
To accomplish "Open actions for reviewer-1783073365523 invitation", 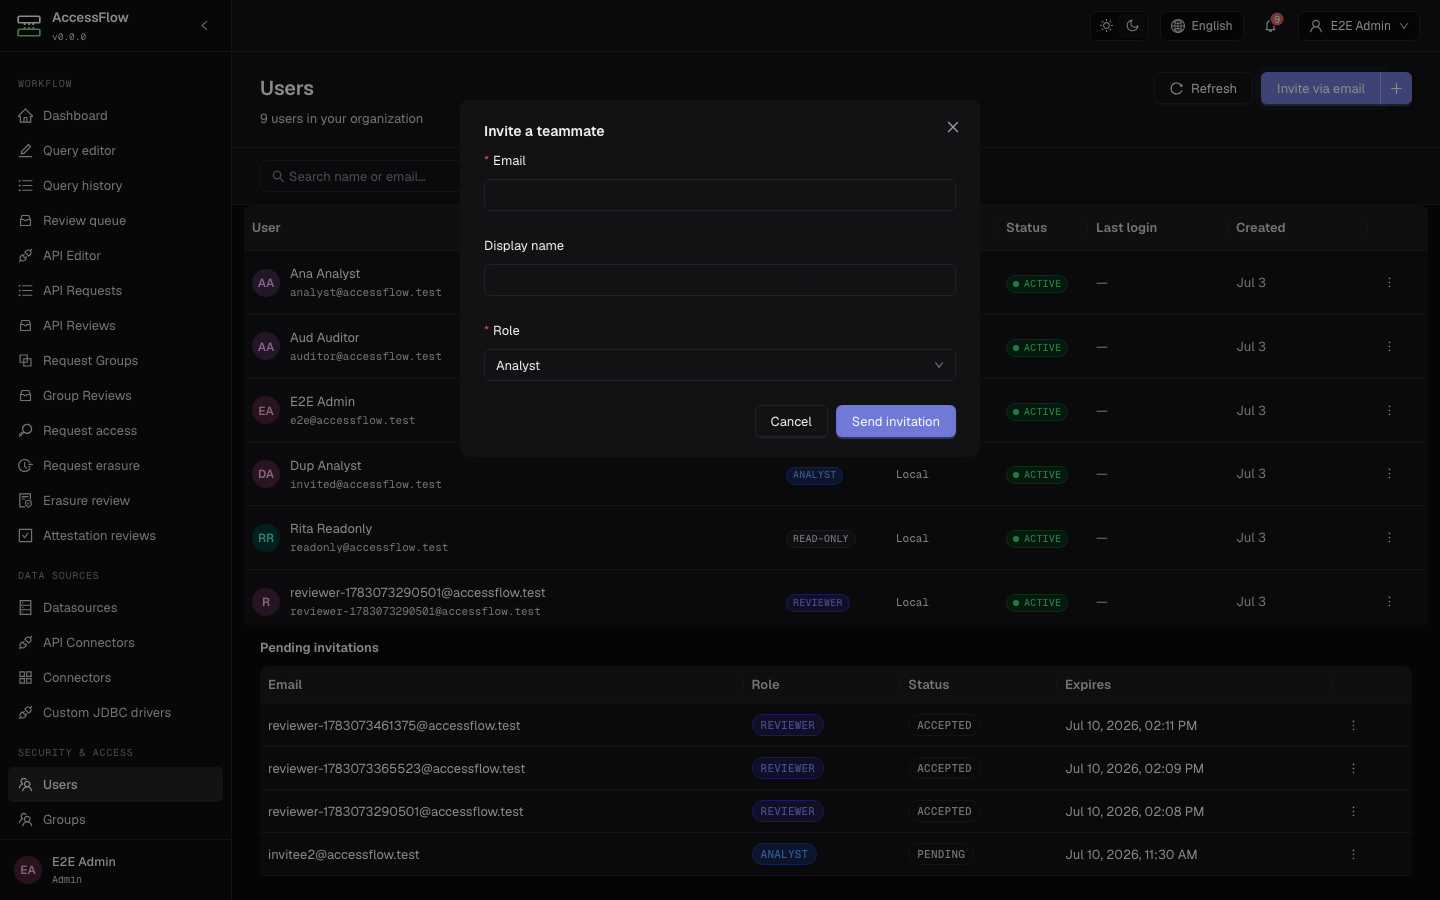I will pos(1353,769).
